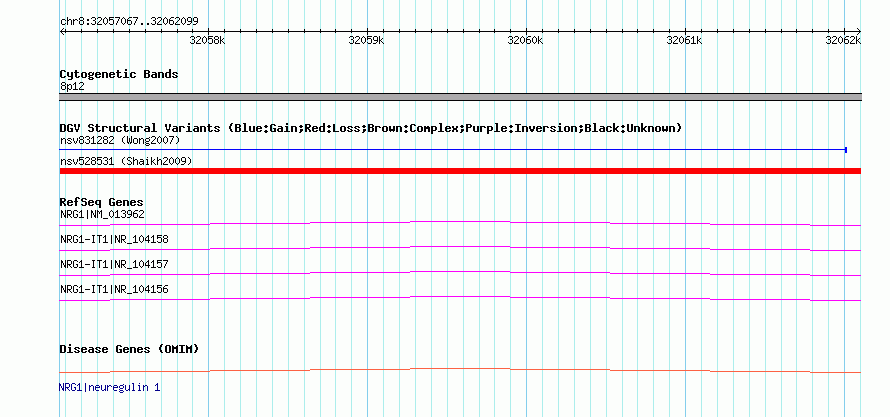Select the Disease Genes (OMIM) track title
The image size is (890, 417).
pos(129,349)
